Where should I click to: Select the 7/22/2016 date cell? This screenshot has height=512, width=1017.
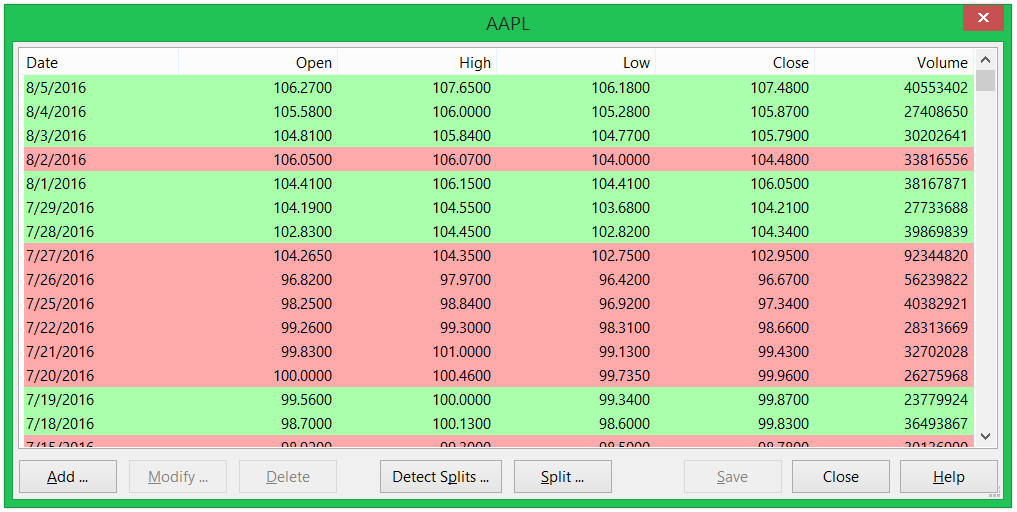coord(60,328)
